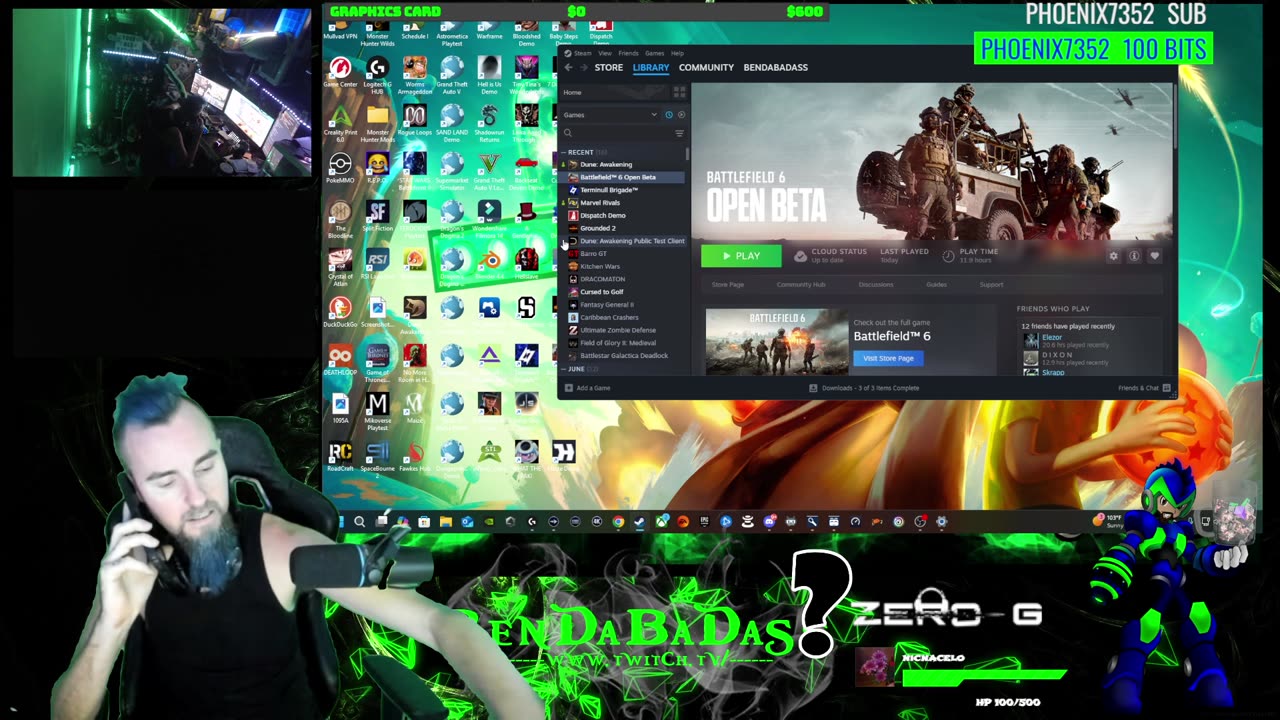Screen dimensions: 1280x720
Task: Select Kitchen Wars in the library
Action: 600,267
